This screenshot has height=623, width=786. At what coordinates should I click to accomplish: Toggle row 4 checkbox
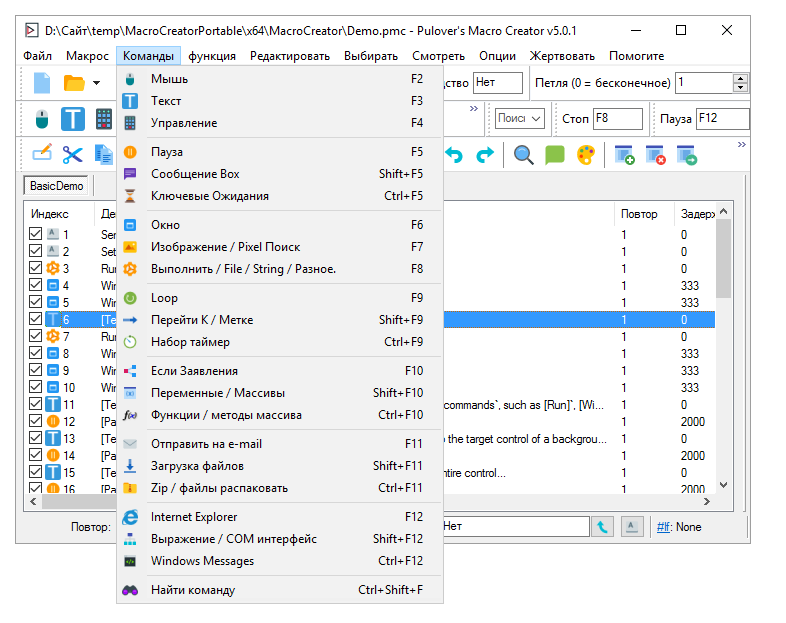point(36,285)
